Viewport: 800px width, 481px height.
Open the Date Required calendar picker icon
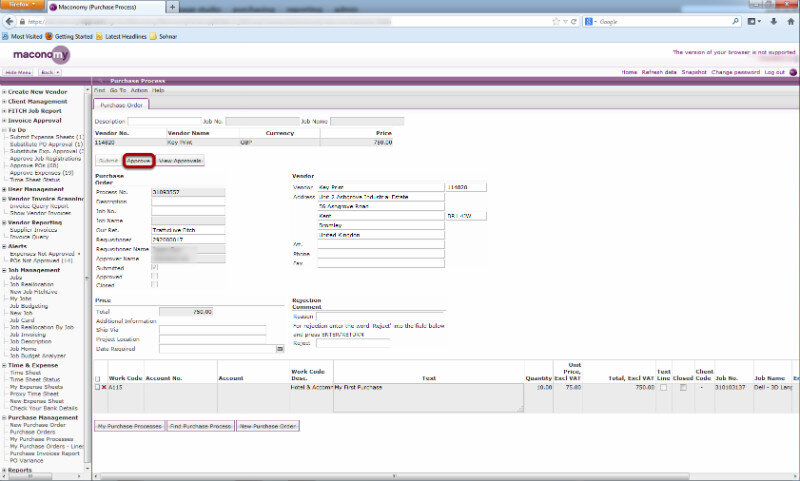coord(279,349)
